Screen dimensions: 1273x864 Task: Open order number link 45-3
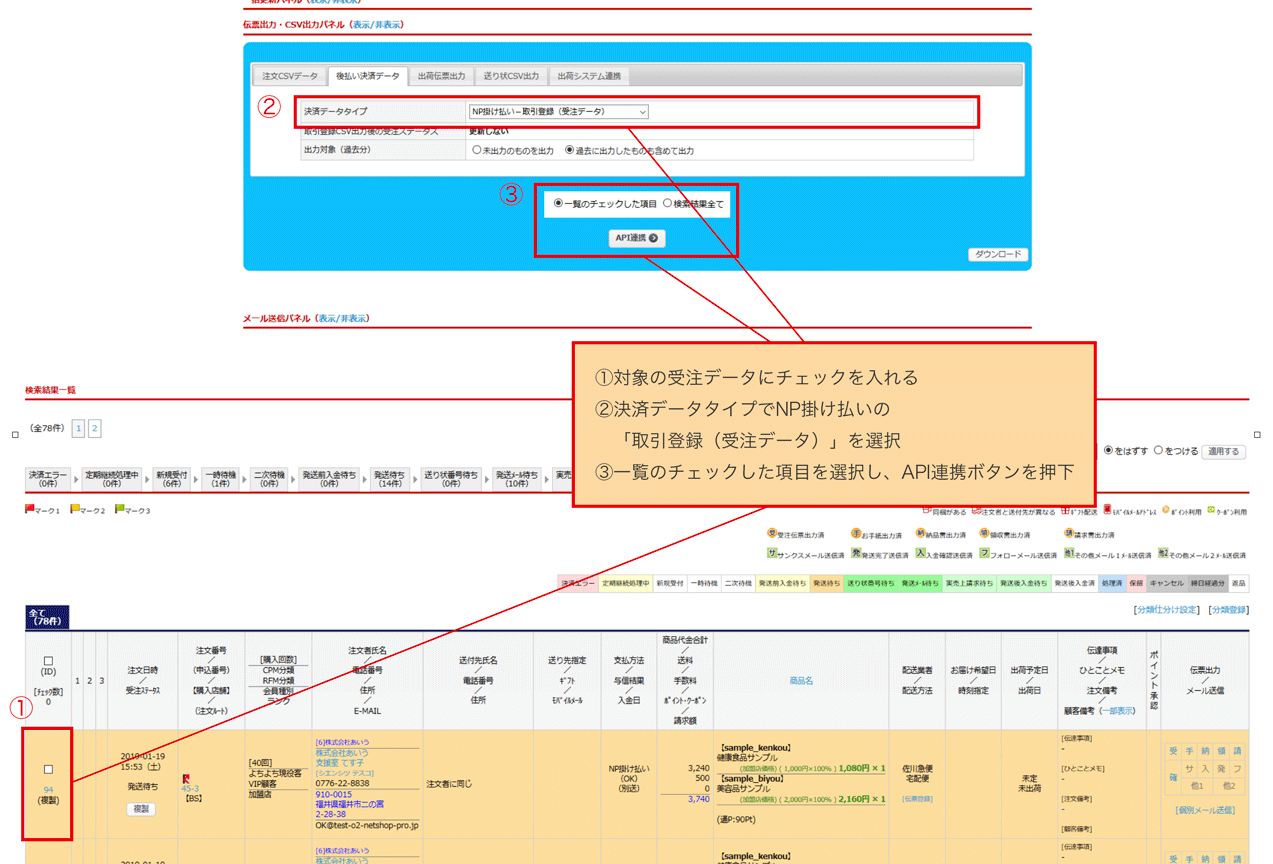pyautogui.click(x=190, y=789)
